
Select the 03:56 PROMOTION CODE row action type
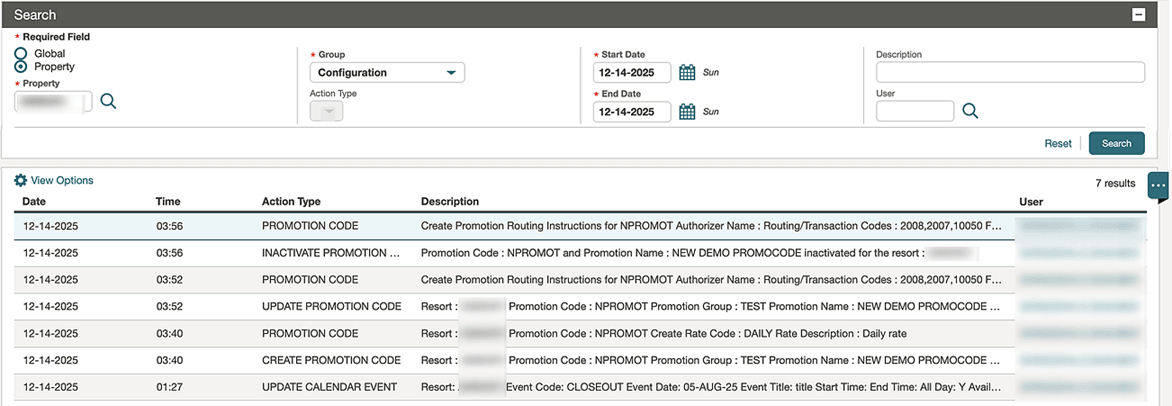pos(310,225)
